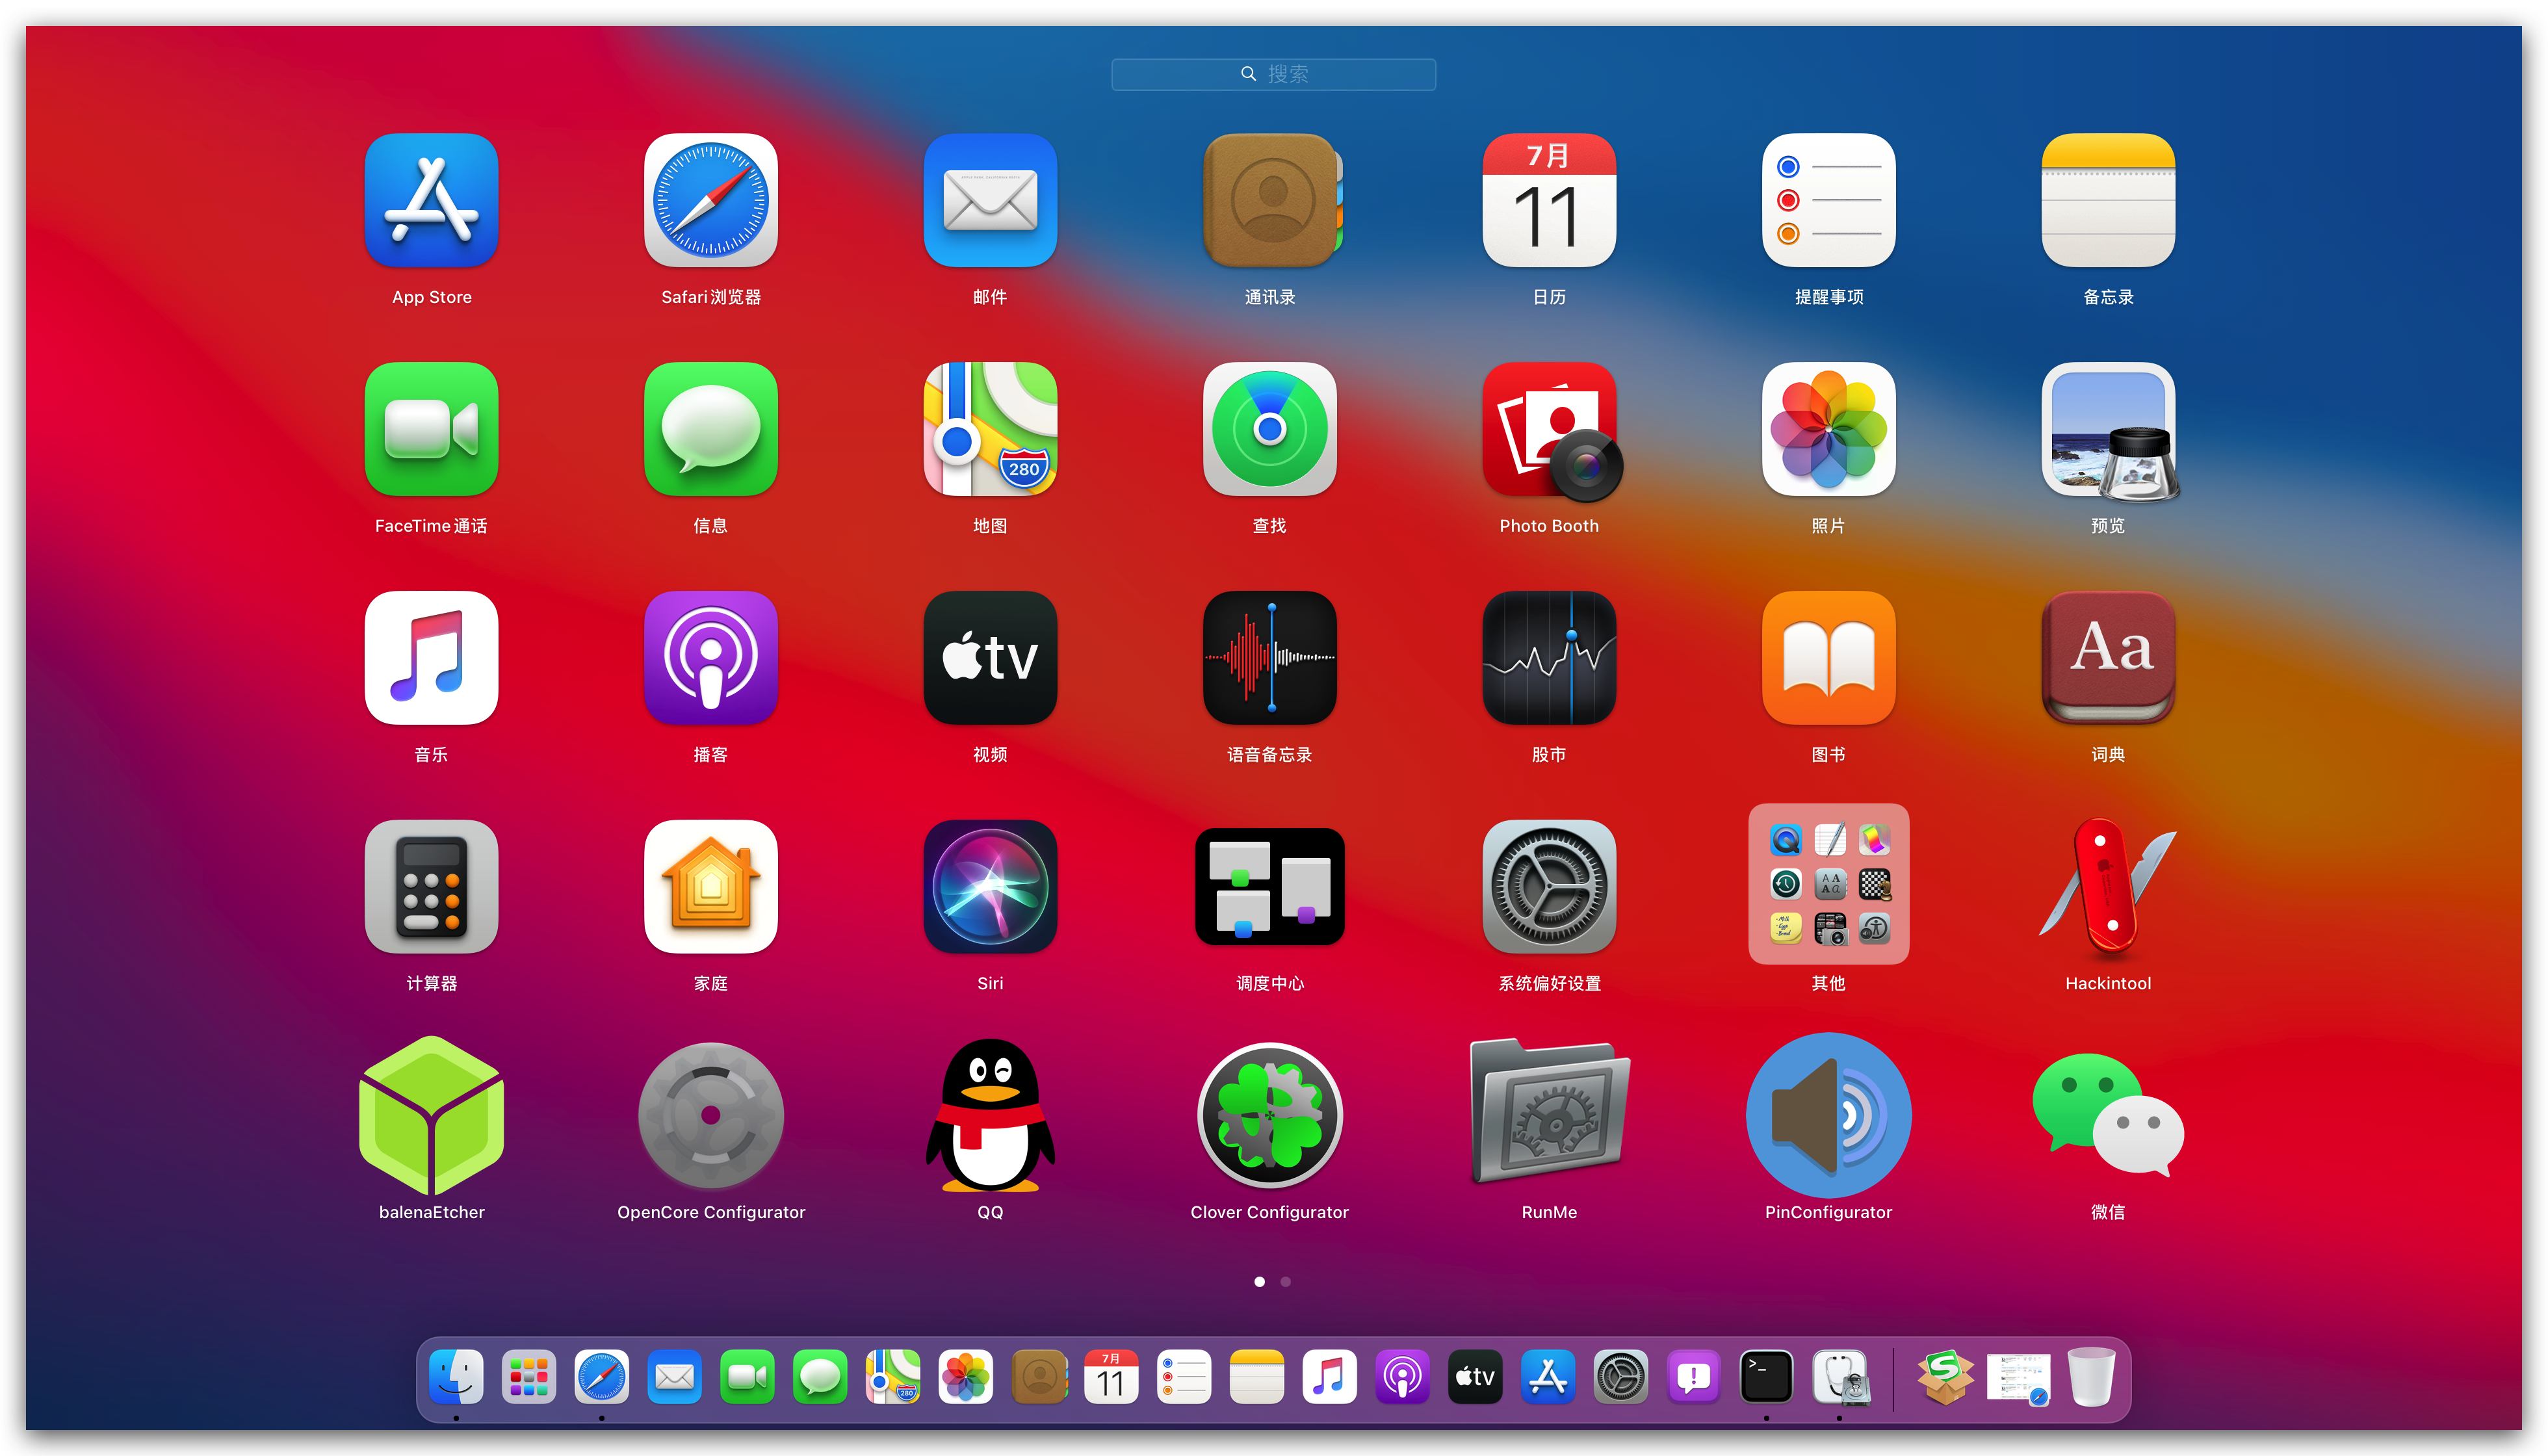Click the 搜索 search field
Screen dimensions: 2548x1456
point(1273,74)
